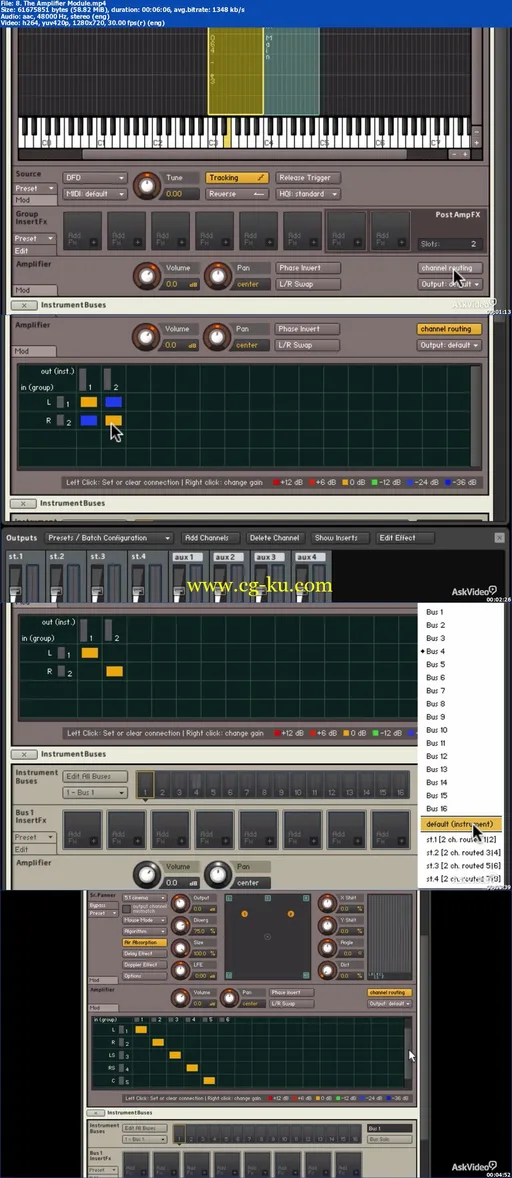Click the LFE knob
Image resolution: width=512 pixels, height=1178 pixels.
pos(180,970)
